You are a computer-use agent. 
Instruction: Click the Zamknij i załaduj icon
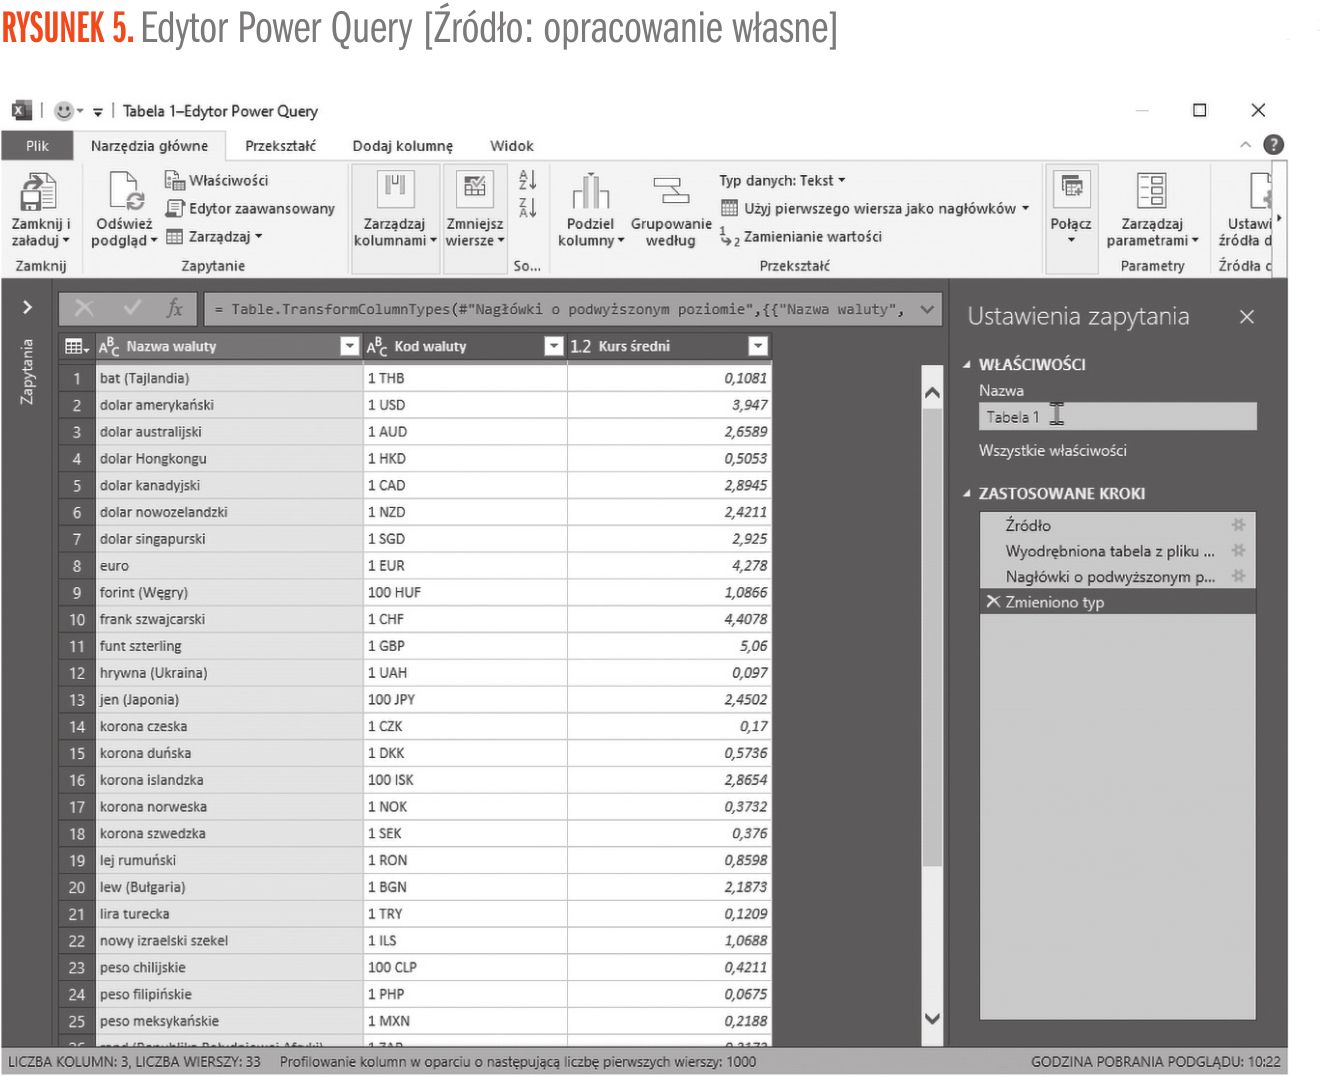(x=39, y=191)
